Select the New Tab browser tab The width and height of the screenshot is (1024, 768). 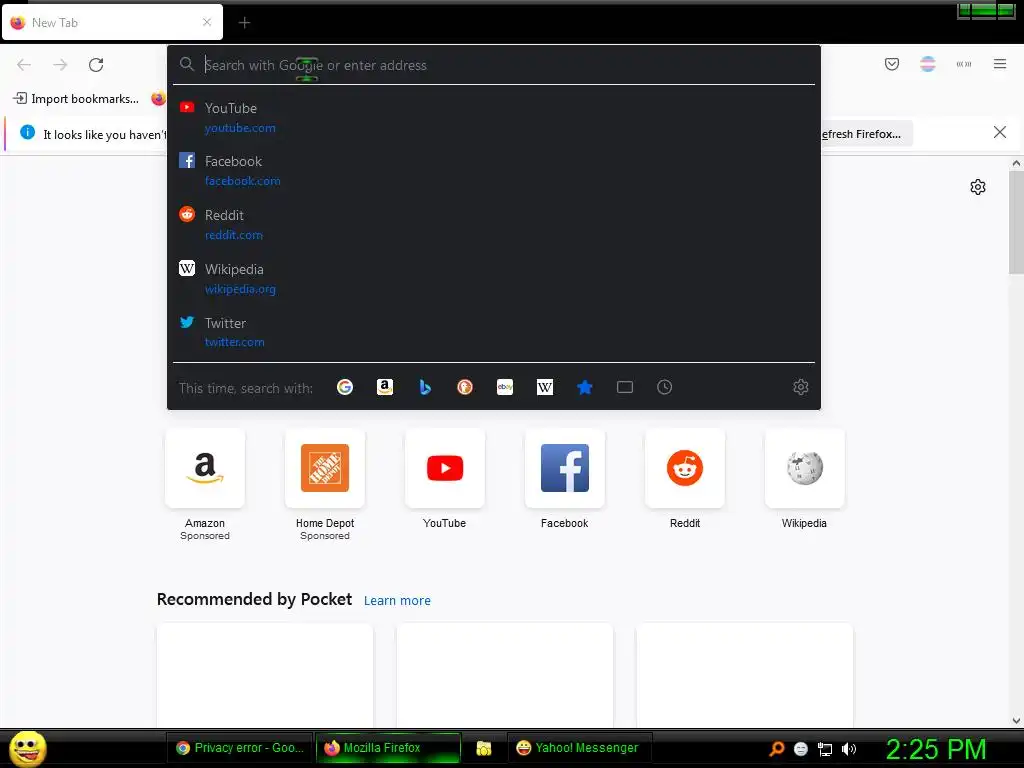click(112, 22)
